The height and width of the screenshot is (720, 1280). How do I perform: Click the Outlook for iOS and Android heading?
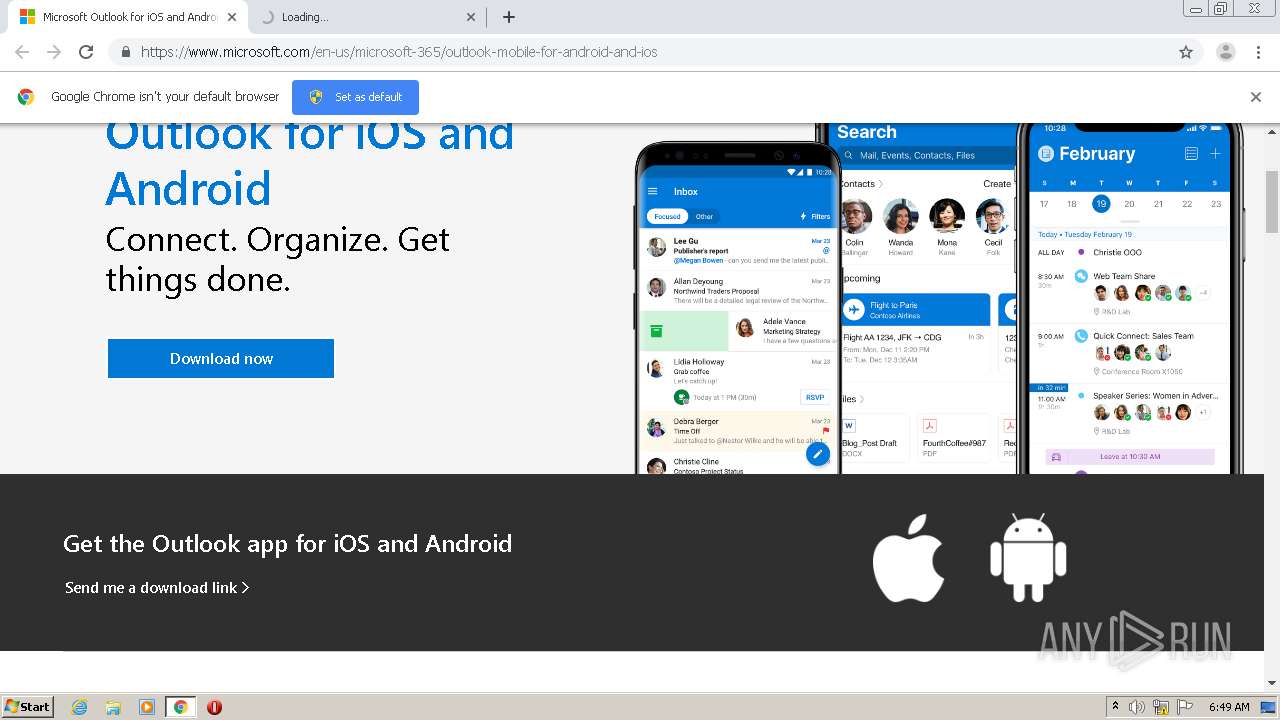tap(310, 160)
